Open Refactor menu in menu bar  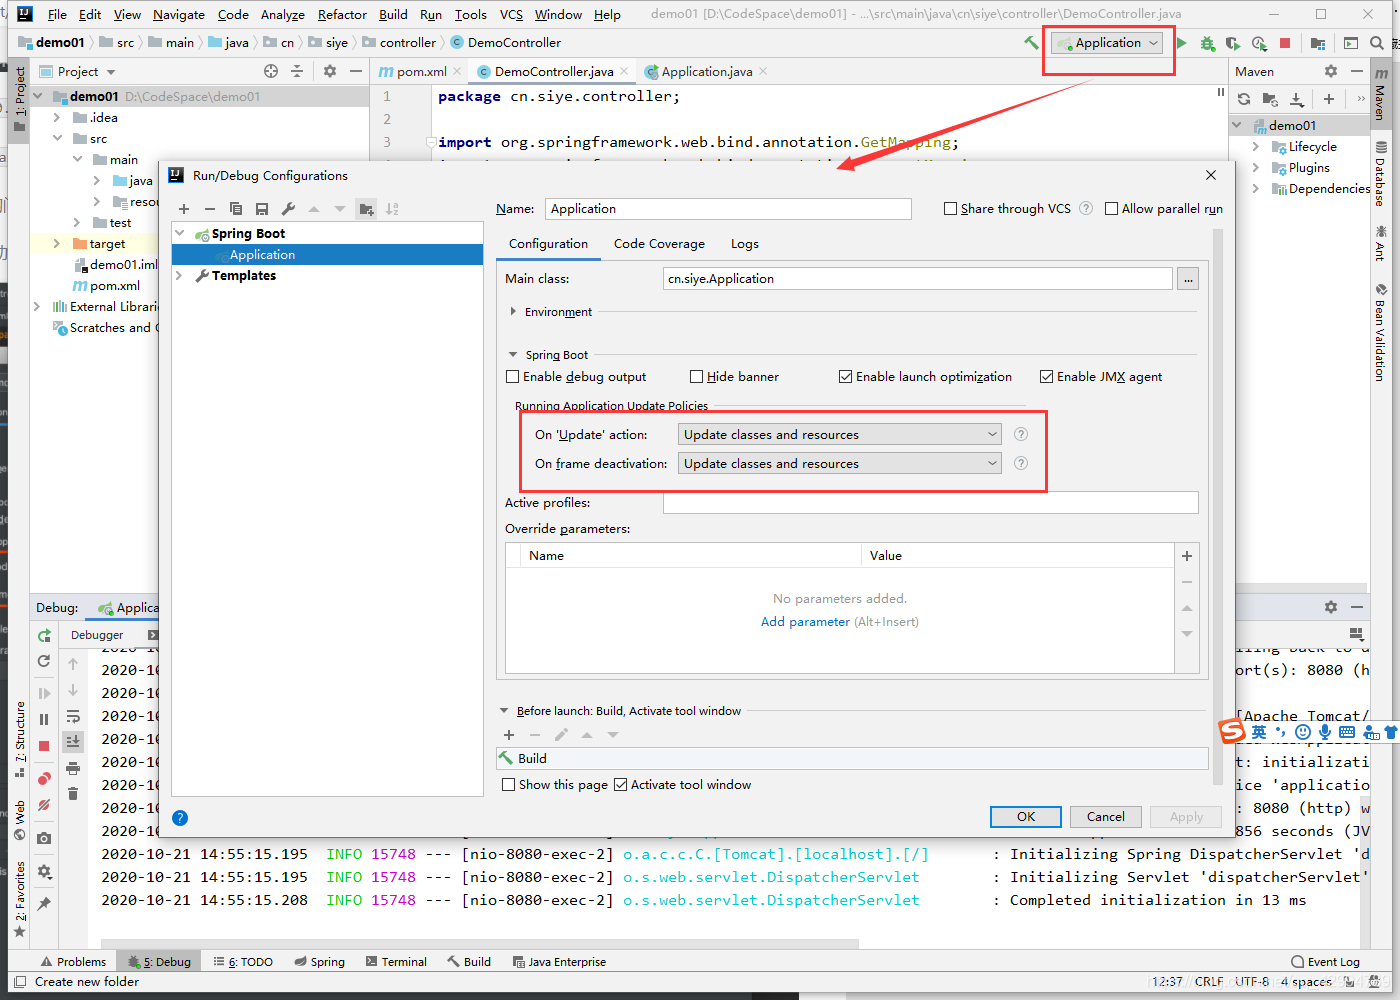coord(342,14)
